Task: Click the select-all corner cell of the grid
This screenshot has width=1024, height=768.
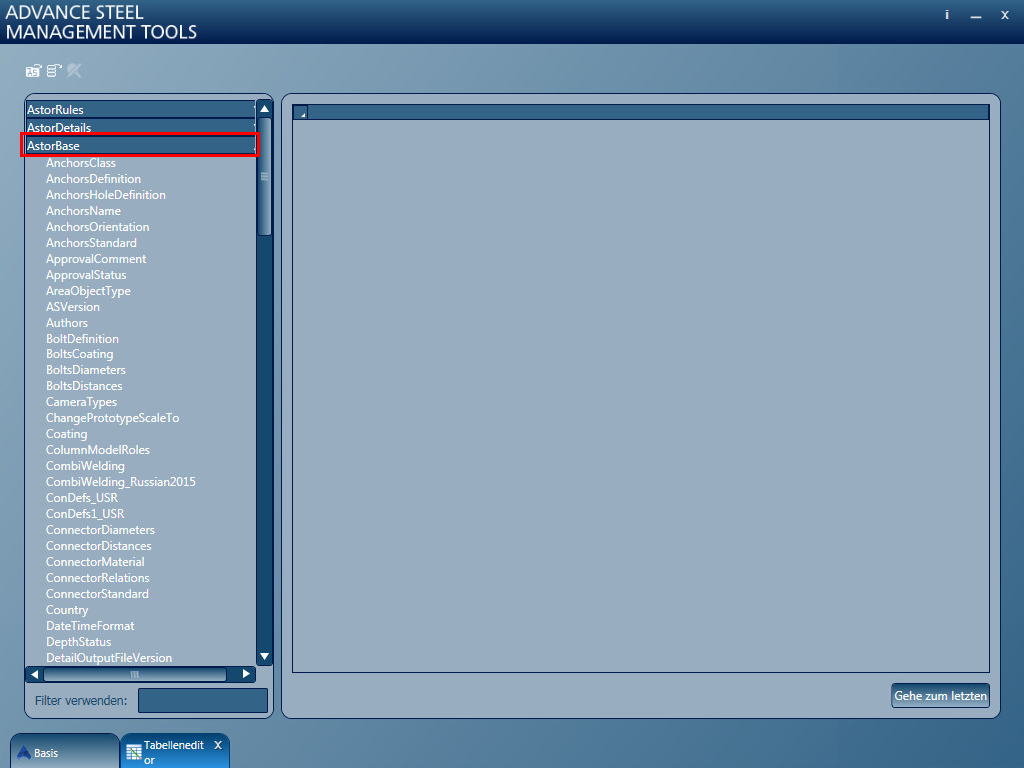Action: (x=300, y=112)
